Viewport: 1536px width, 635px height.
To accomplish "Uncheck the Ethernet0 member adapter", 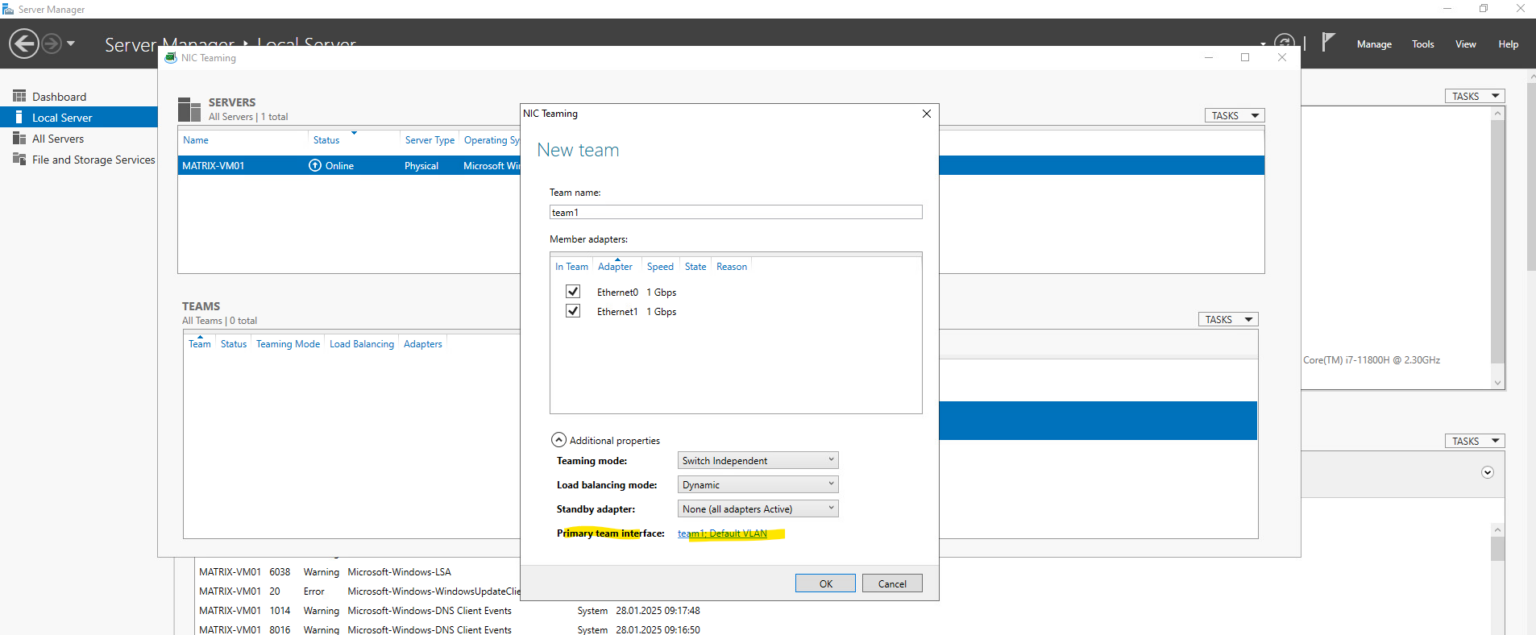I will (x=573, y=291).
